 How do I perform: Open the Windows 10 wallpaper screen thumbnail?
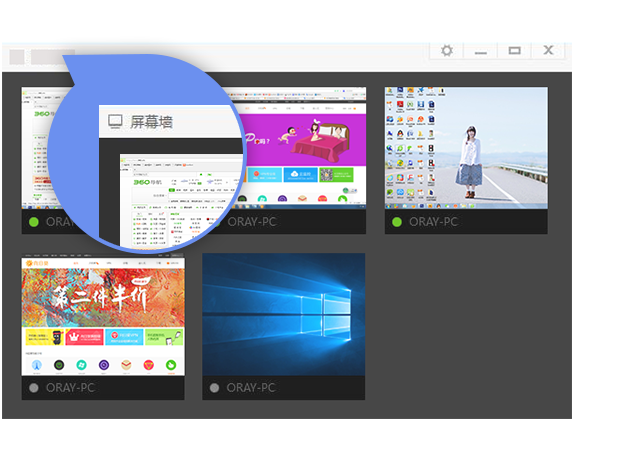(284, 314)
